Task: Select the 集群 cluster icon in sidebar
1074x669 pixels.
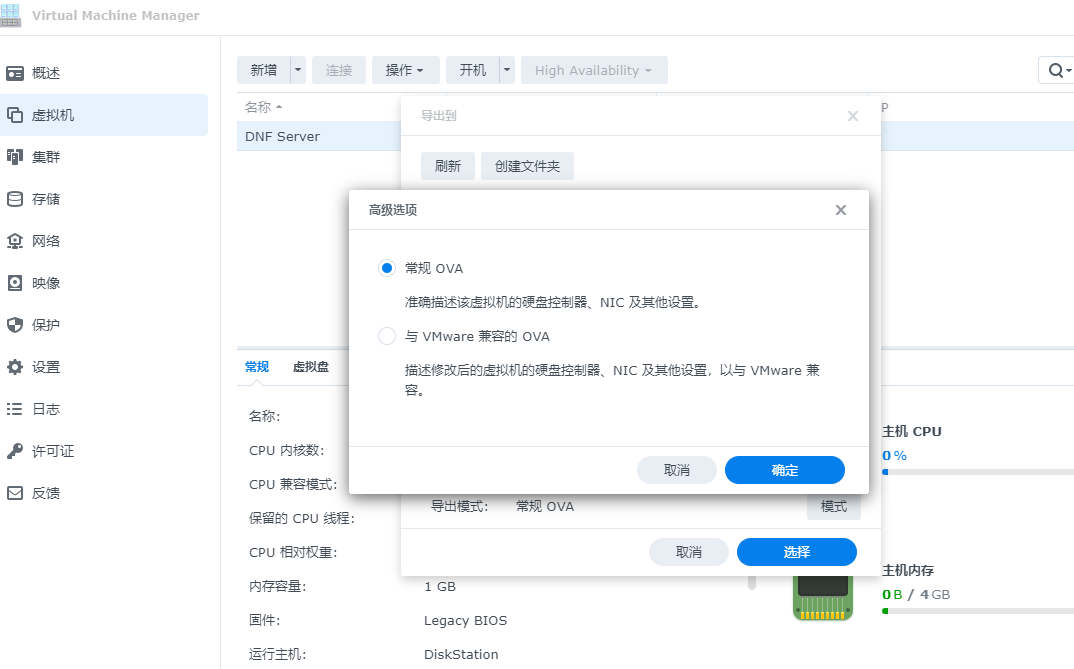Action: coord(15,157)
